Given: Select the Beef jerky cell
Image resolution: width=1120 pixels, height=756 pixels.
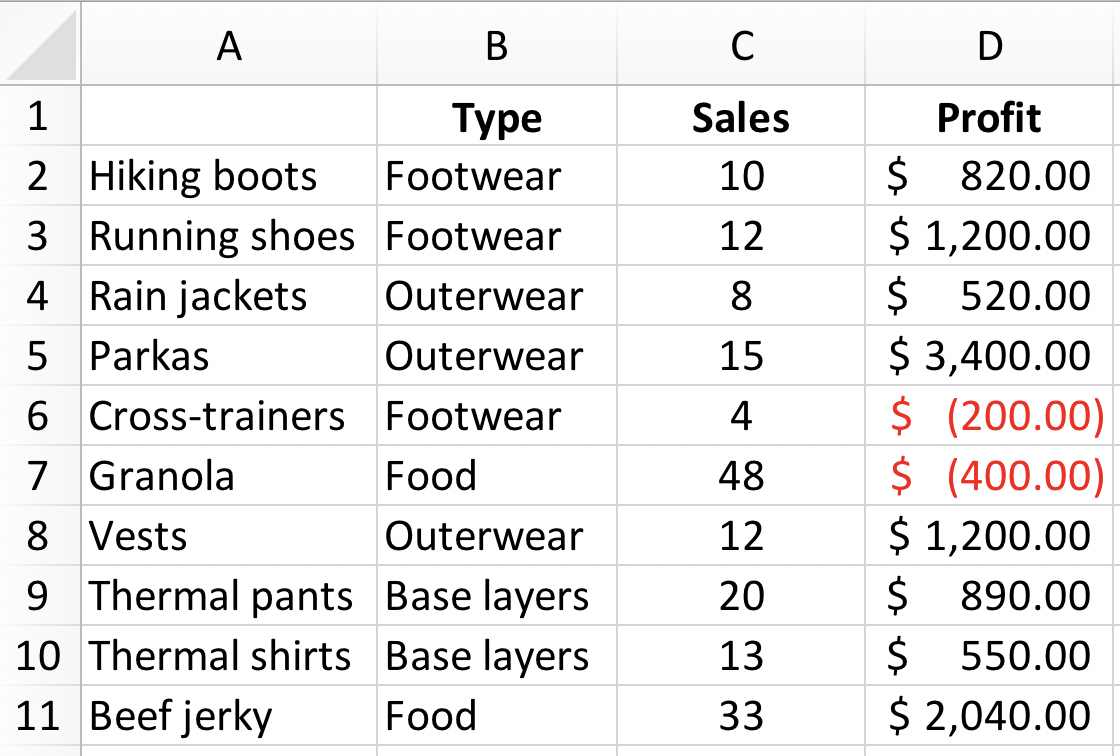Looking at the screenshot, I should 229,716.
